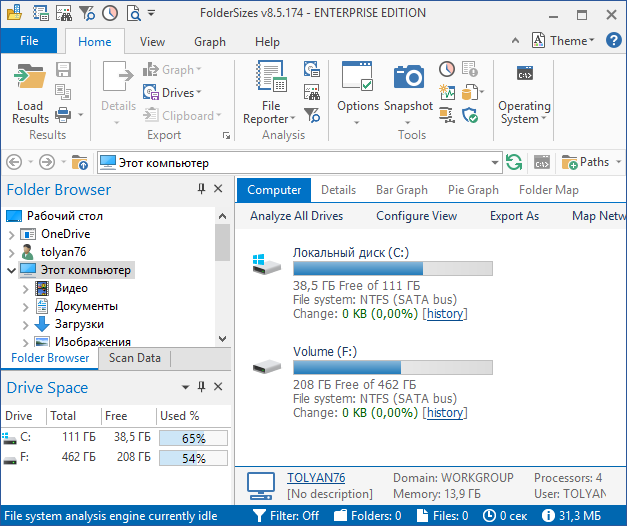Image resolution: width=627 pixels, height=526 pixels.
Task: Collapse the Этот компьютер tree node
Action: tap(11, 270)
